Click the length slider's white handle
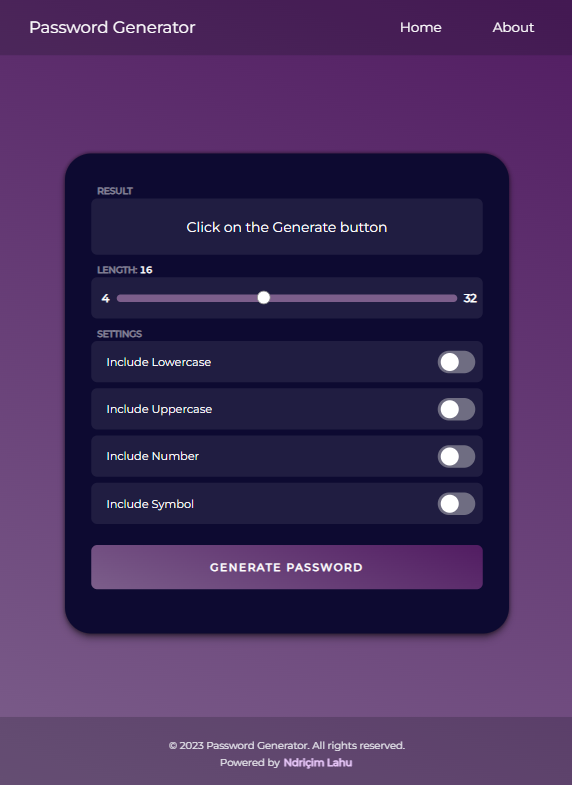 [x=264, y=298]
